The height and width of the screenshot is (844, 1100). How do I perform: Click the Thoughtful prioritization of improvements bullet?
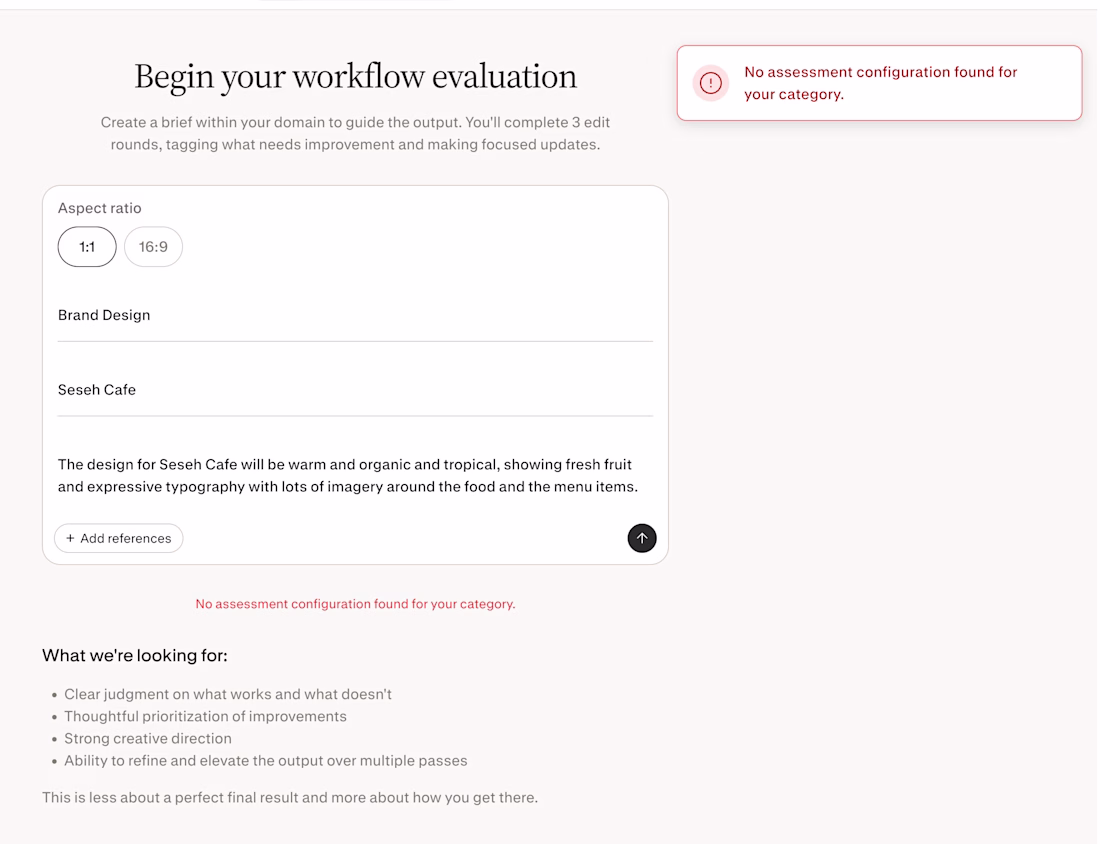[x=205, y=716]
